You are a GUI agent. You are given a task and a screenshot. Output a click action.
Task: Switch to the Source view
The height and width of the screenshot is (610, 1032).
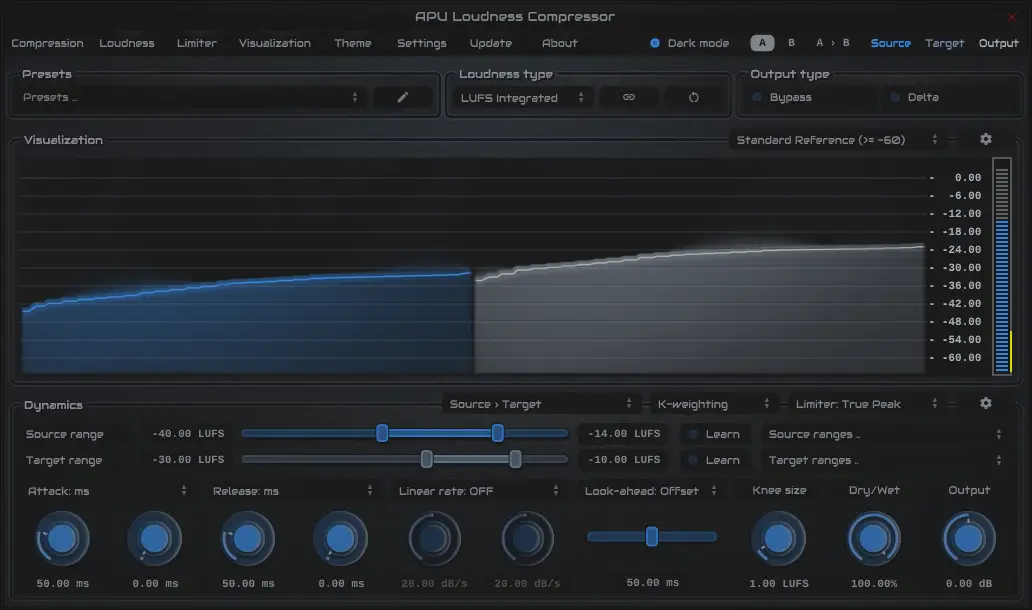(890, 43)
